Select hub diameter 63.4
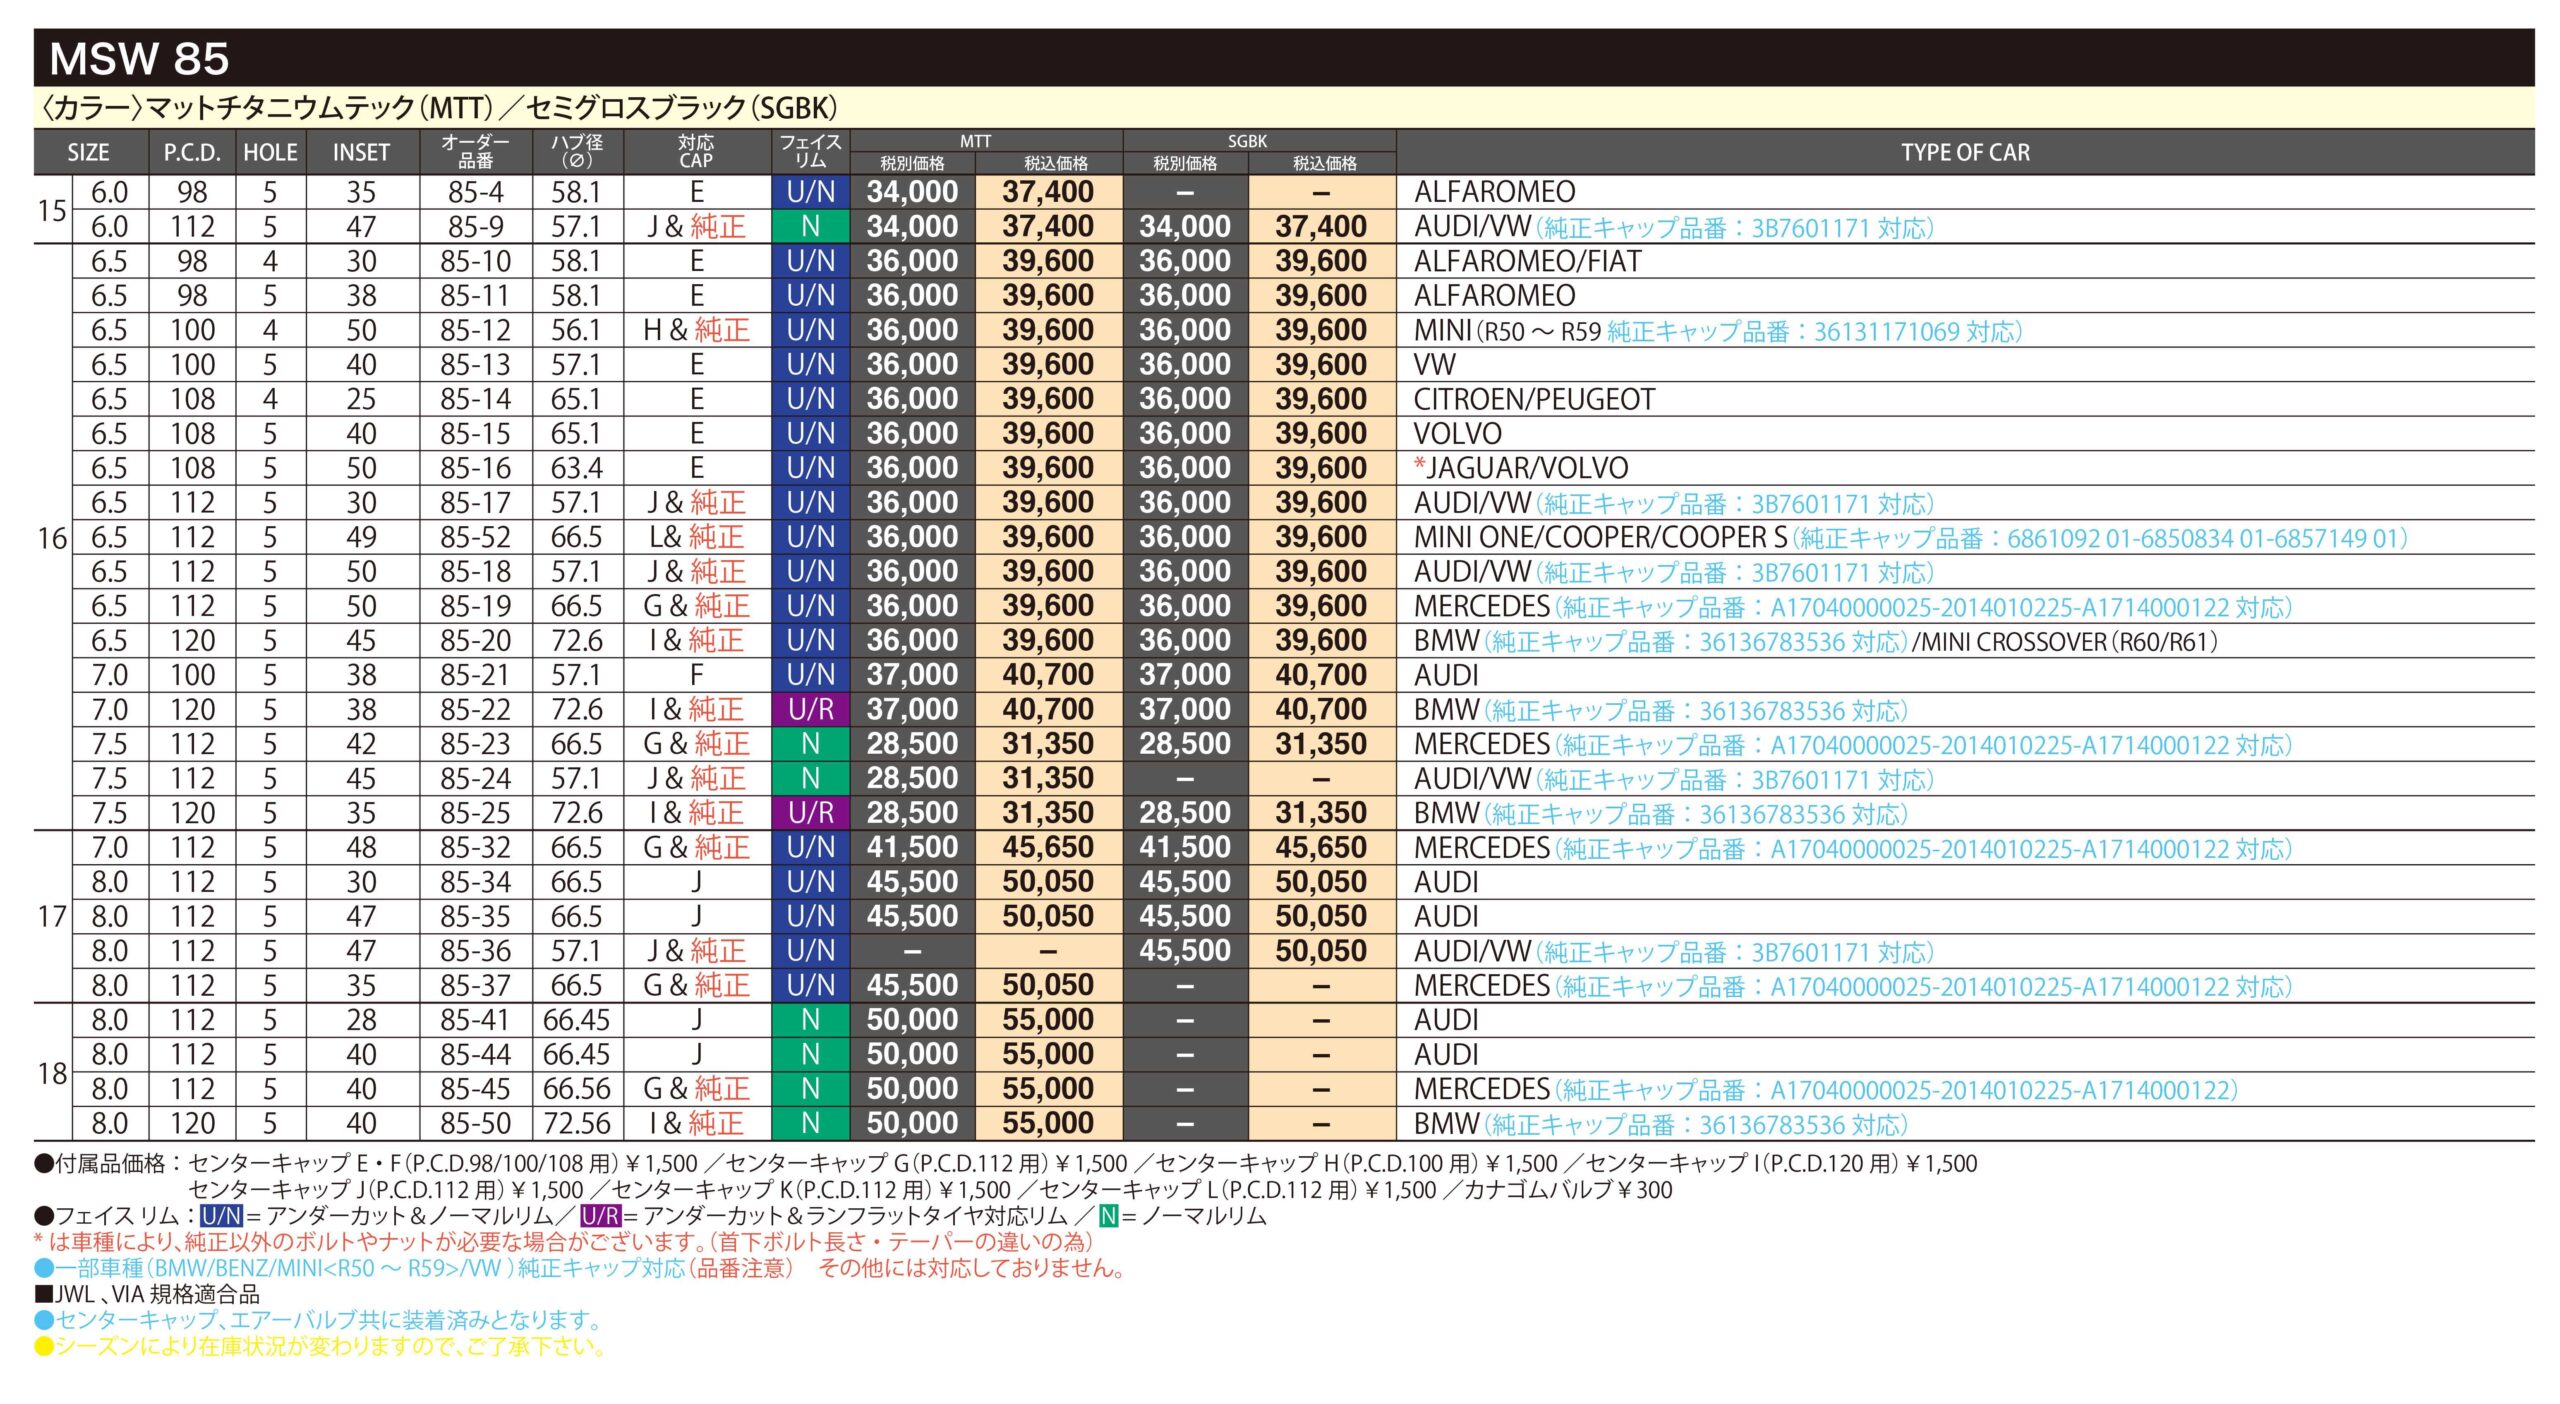Screen dimensions: 2560x1404 (577, 468)
